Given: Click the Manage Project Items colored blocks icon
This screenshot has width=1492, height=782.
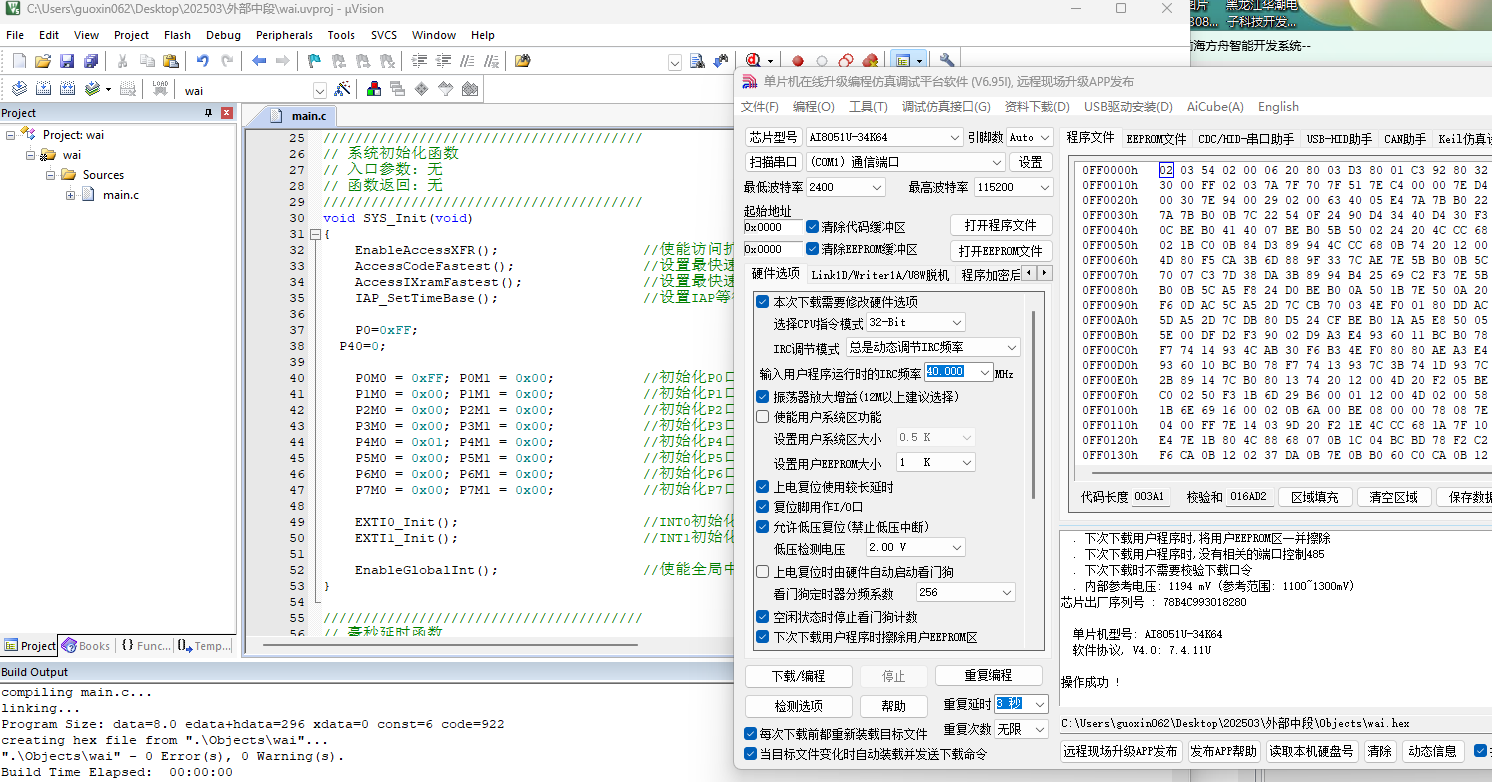Looking at the screenshot, I should pos(374,89).
